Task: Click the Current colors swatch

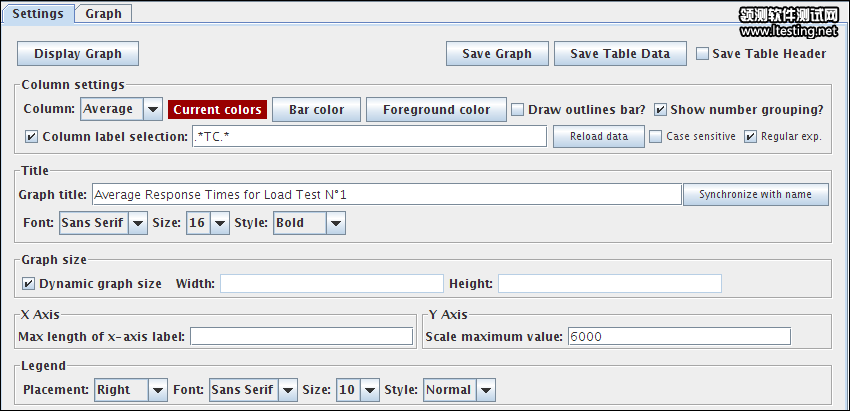Action: coord(217,110)
